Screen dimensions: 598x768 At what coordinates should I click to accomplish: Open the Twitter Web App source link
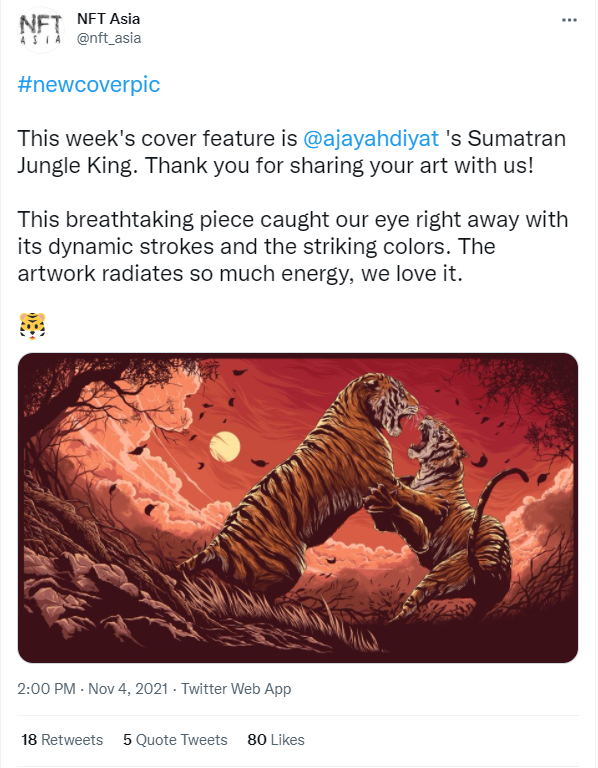pyautogui.click(x=236, y=689)
